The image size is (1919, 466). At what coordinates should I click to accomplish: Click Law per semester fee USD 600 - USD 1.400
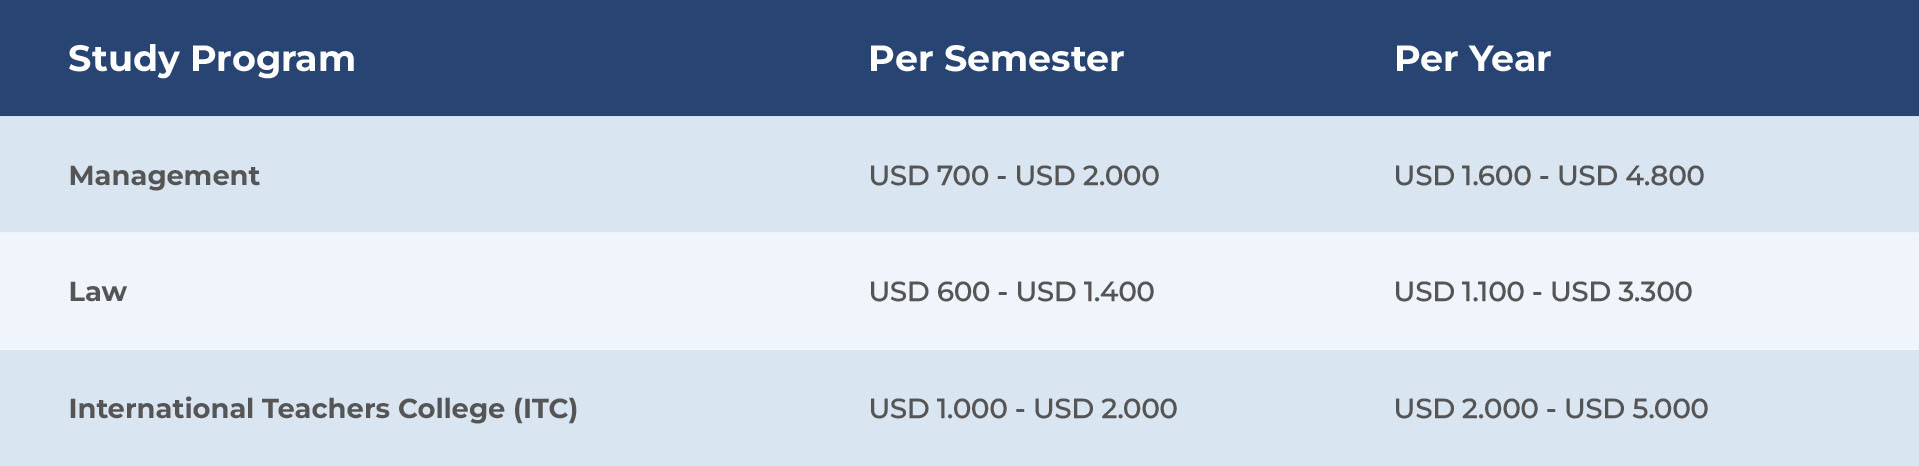coord(1011,292)
